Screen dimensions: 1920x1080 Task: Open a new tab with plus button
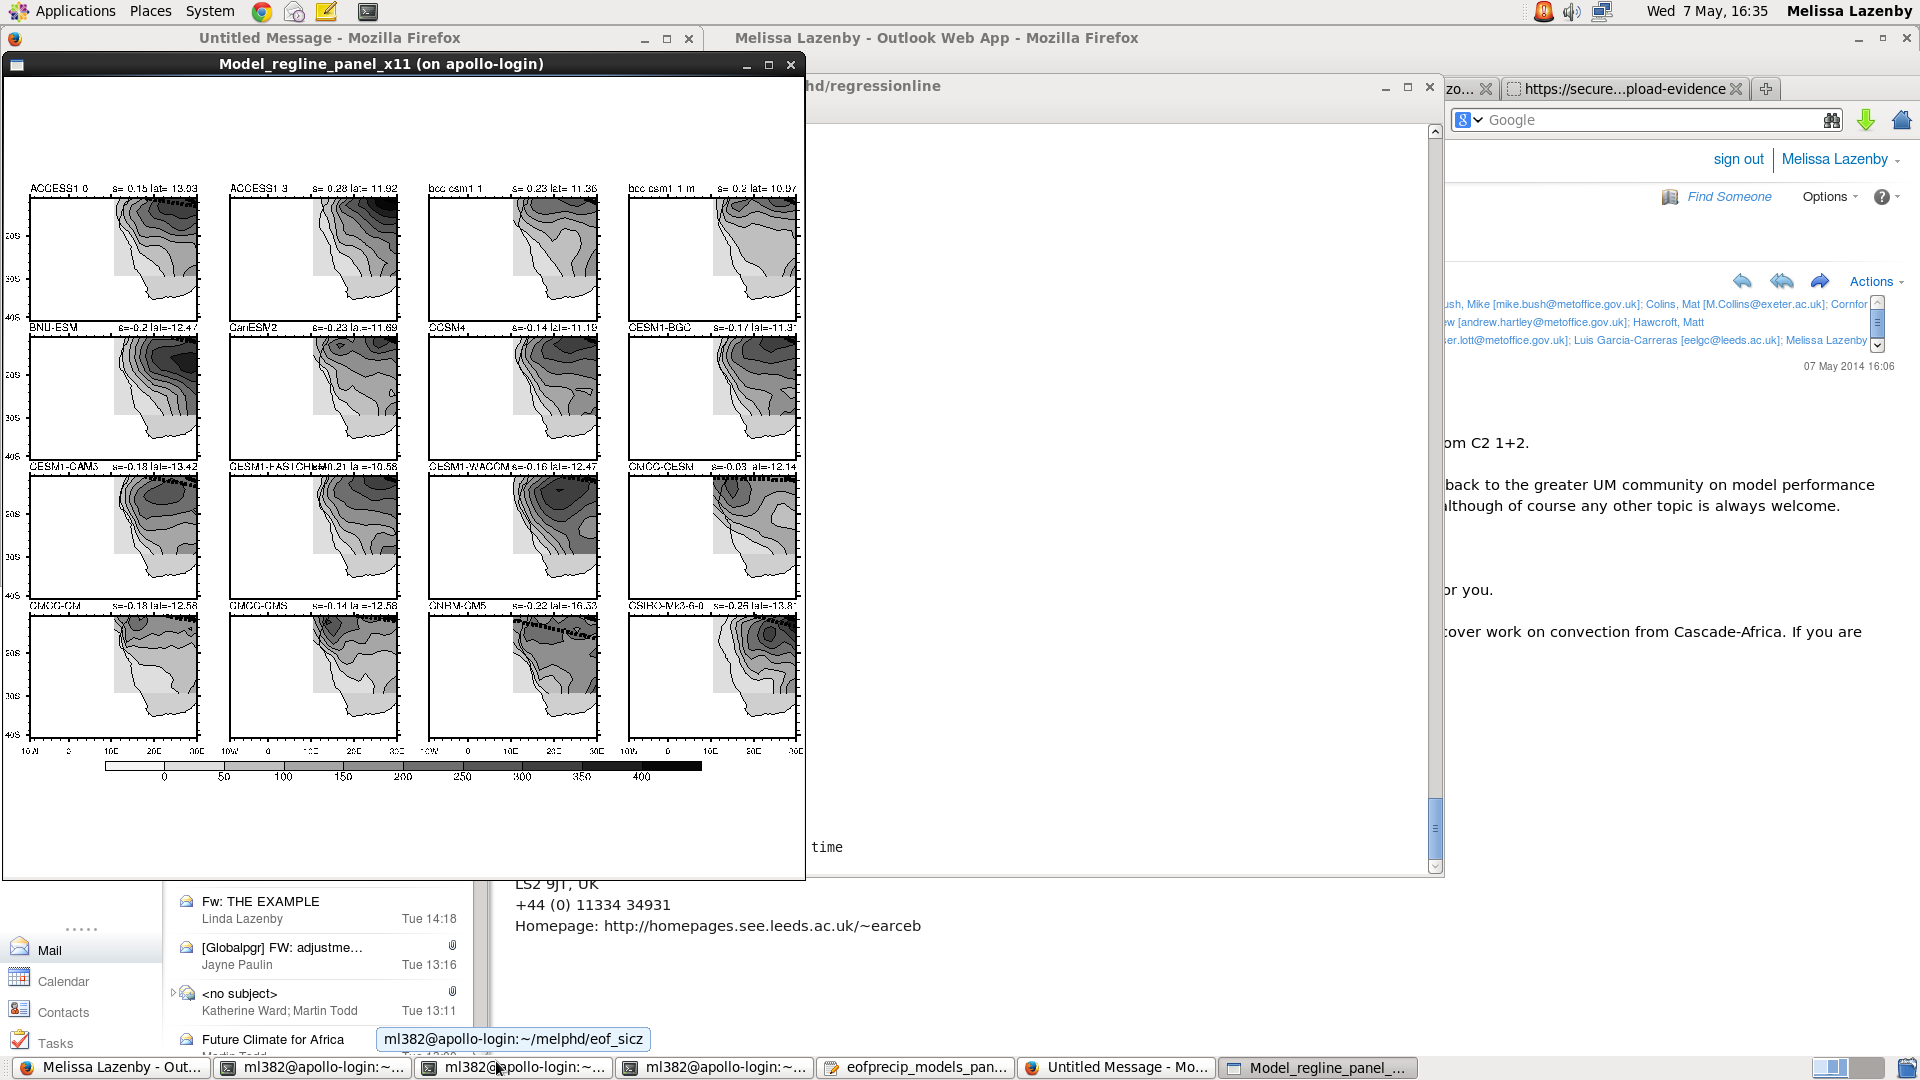1766,89
